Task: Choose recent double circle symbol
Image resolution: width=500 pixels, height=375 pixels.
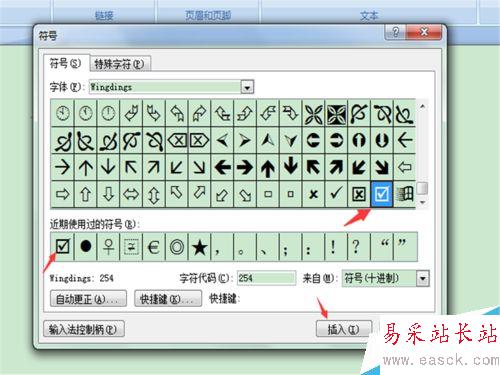Action: (176, 247)
